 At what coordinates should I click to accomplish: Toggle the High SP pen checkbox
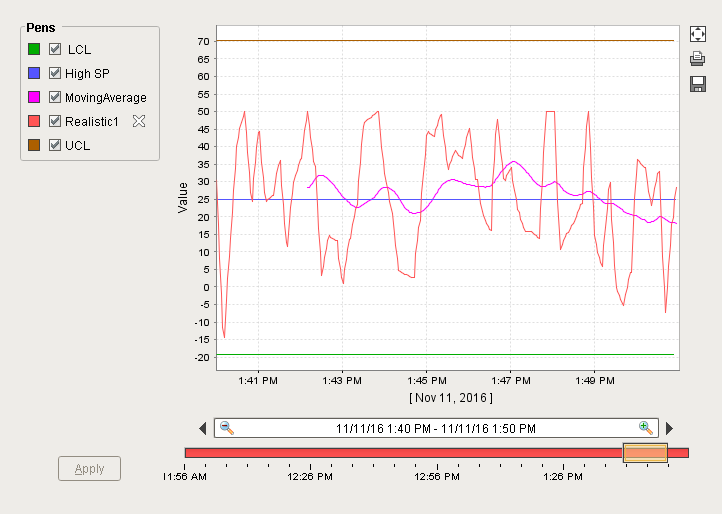pos(55,73)
